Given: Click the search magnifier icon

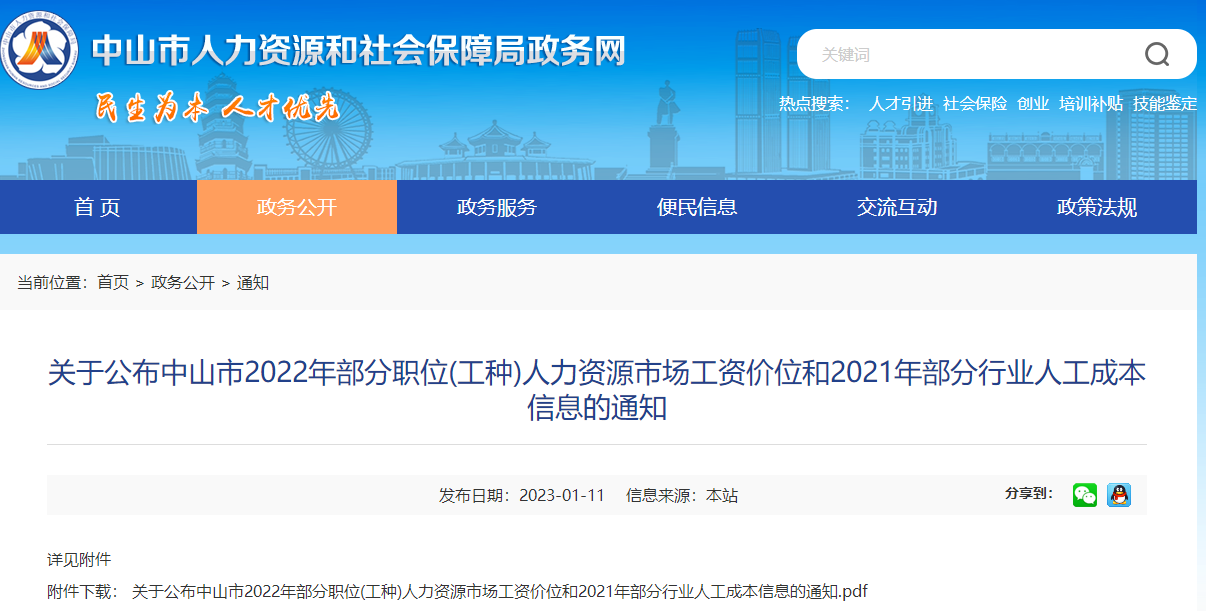Looking at the screenshot, I should (x=1155, y=55).
